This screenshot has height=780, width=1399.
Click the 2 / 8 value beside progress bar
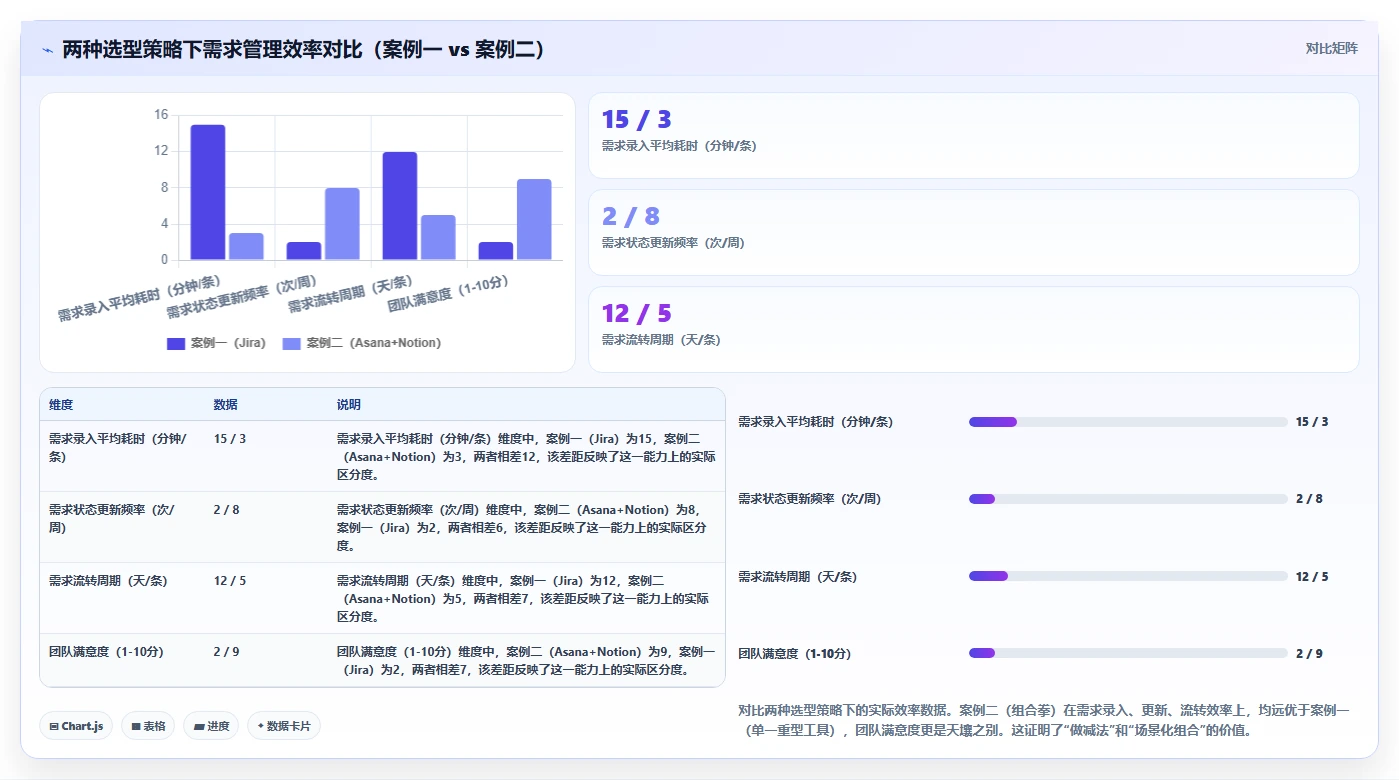(x=1309, y=499)
